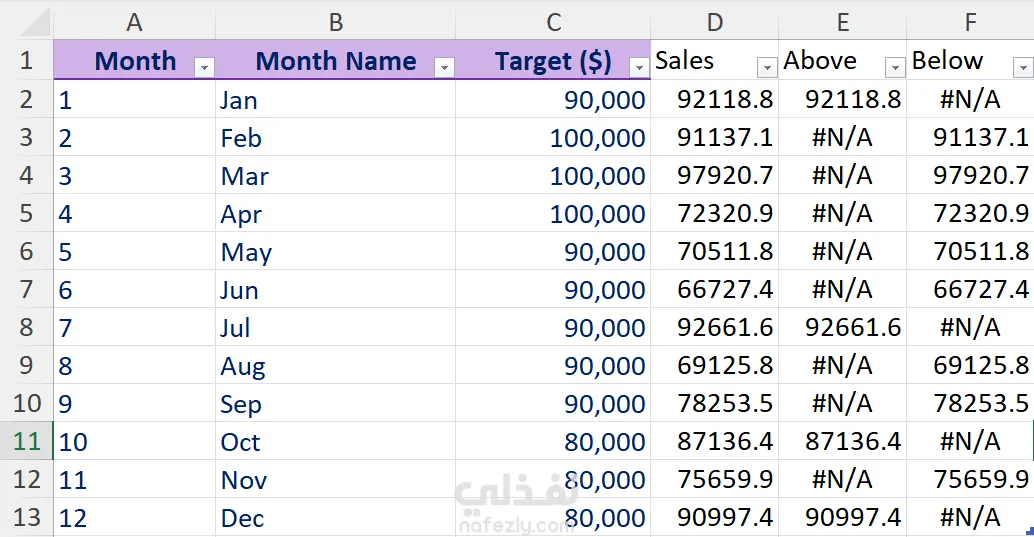Select row 2 header
The image size is (1034, 537).
(x=26, y=99)
